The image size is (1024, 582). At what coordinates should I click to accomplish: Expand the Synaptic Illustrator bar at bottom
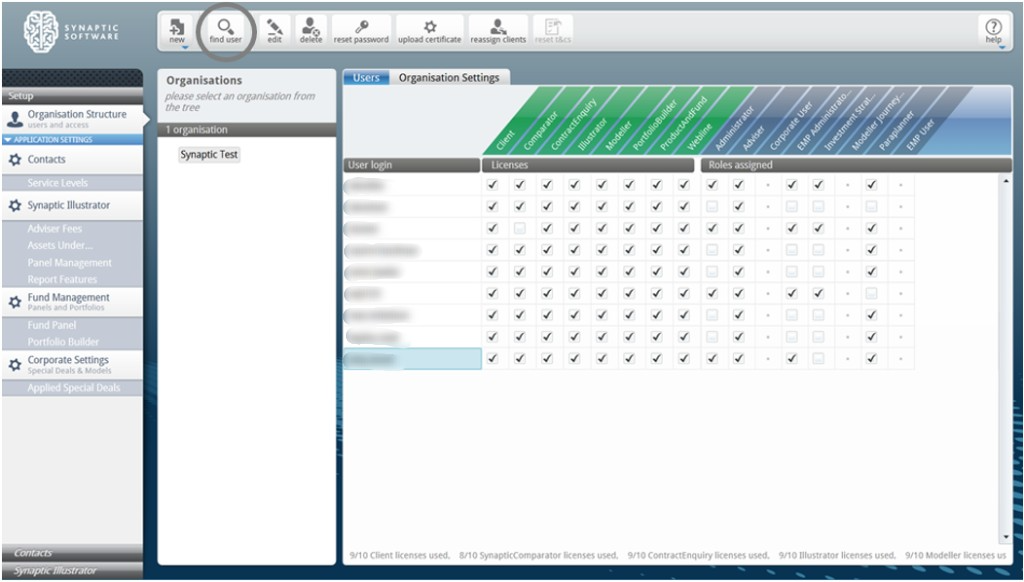tap(72, 571)
